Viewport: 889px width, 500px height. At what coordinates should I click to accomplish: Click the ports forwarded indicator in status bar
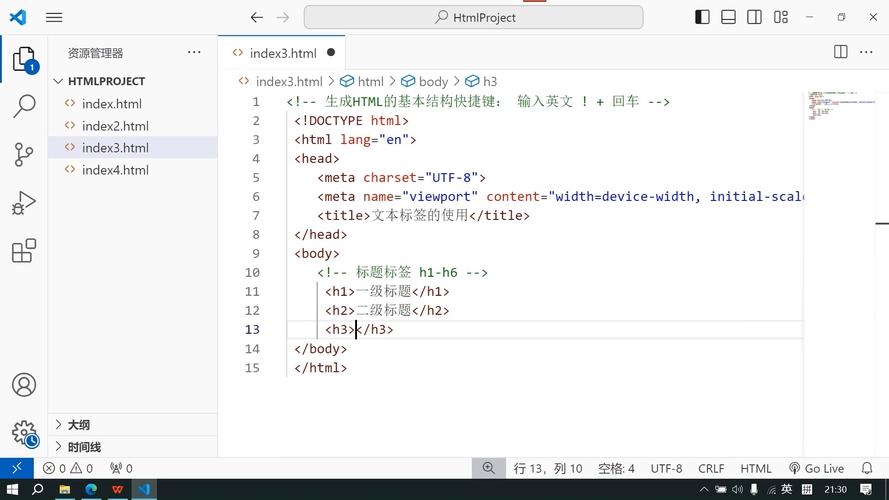(x=121, y=468)
